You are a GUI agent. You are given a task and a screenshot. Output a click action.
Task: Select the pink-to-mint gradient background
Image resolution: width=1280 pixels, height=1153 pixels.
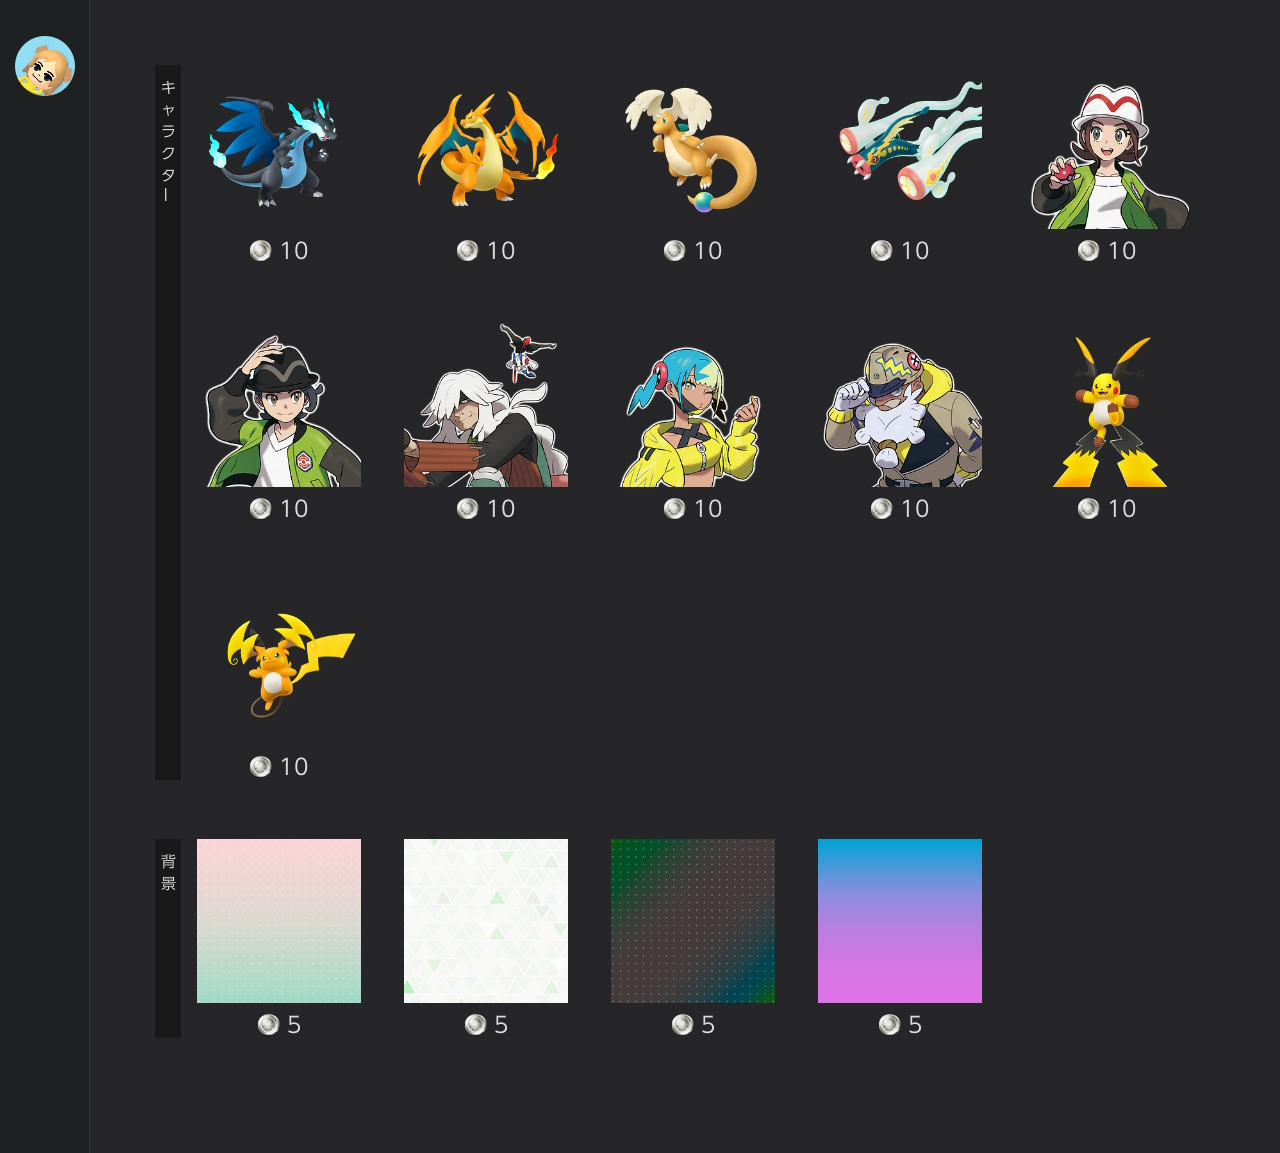[x=279, y=920]
